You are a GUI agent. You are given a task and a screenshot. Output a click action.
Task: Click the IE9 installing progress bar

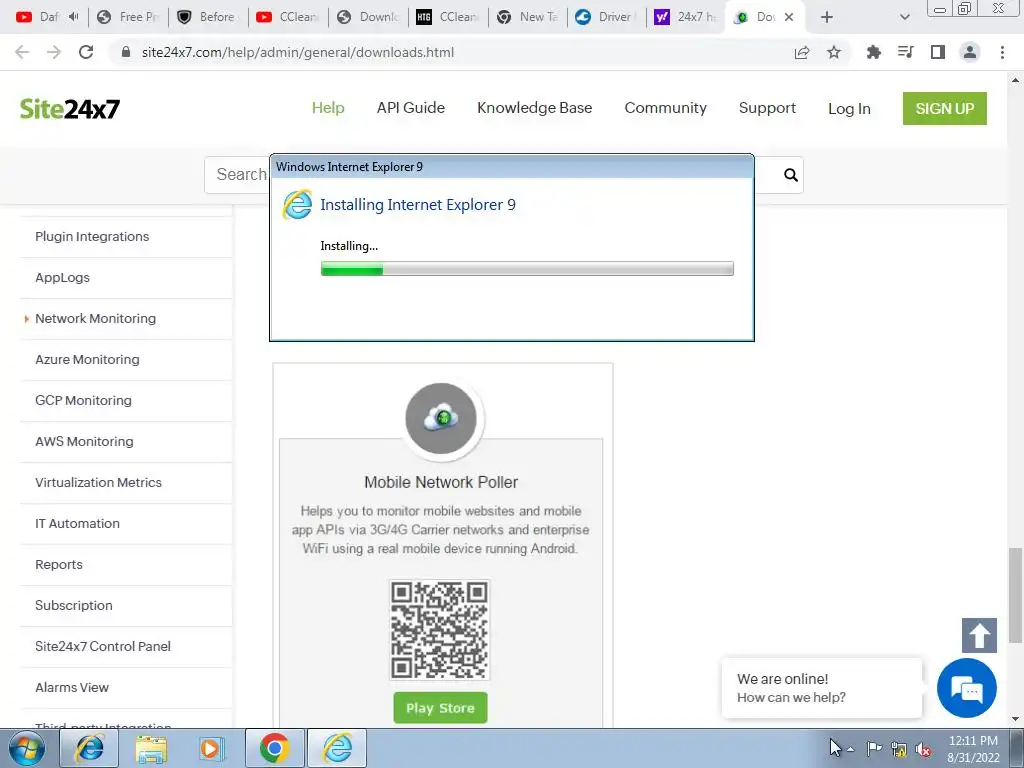click(527, 268)
